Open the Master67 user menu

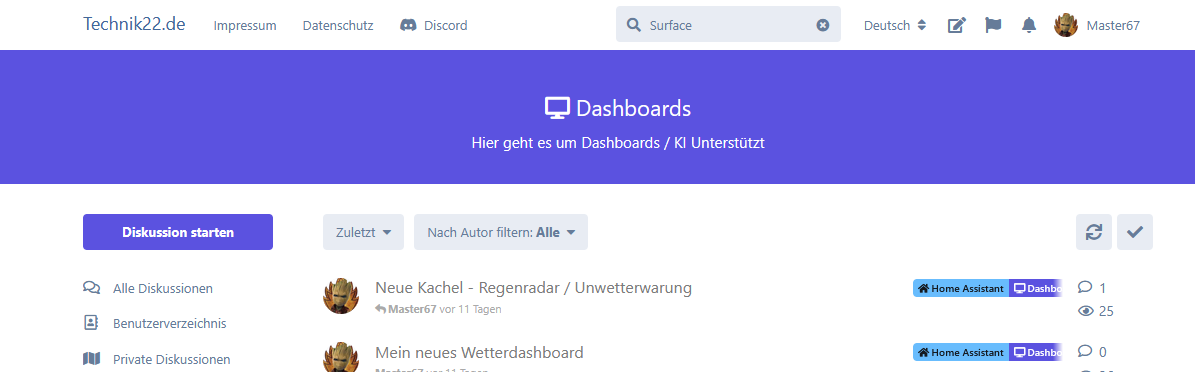click(x=1097, y=25)
